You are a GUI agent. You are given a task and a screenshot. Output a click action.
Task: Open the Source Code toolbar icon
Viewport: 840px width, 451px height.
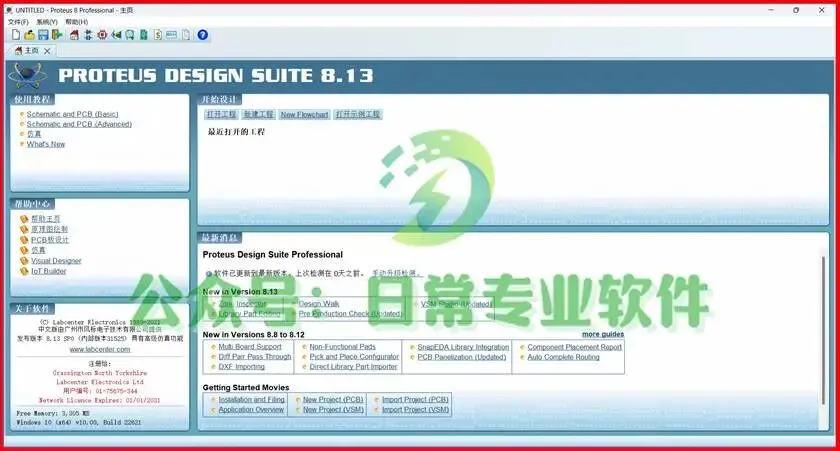(x=171, y=35)
